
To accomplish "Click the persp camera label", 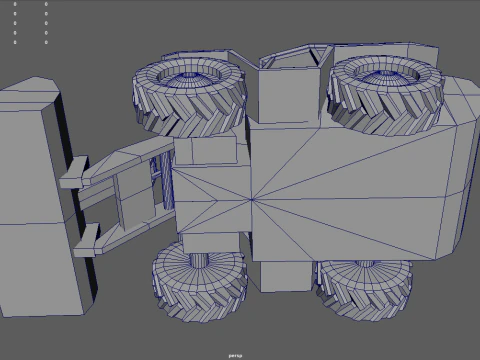I will click(x=235, y=356).
